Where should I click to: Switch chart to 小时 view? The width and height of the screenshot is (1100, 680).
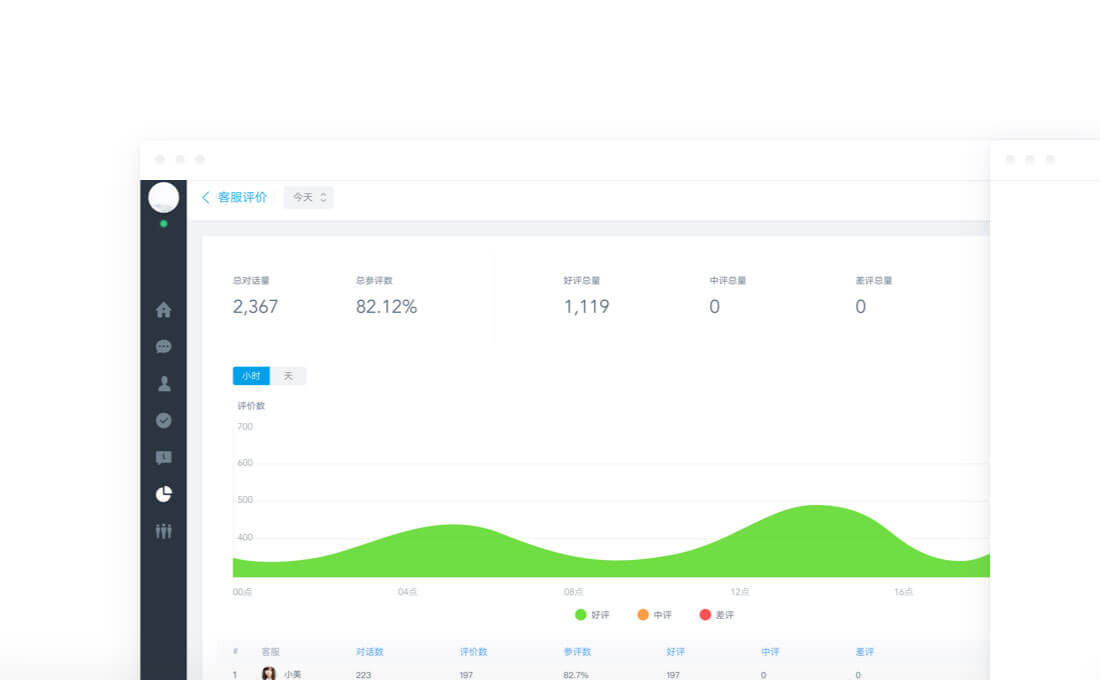pos(251,376)
